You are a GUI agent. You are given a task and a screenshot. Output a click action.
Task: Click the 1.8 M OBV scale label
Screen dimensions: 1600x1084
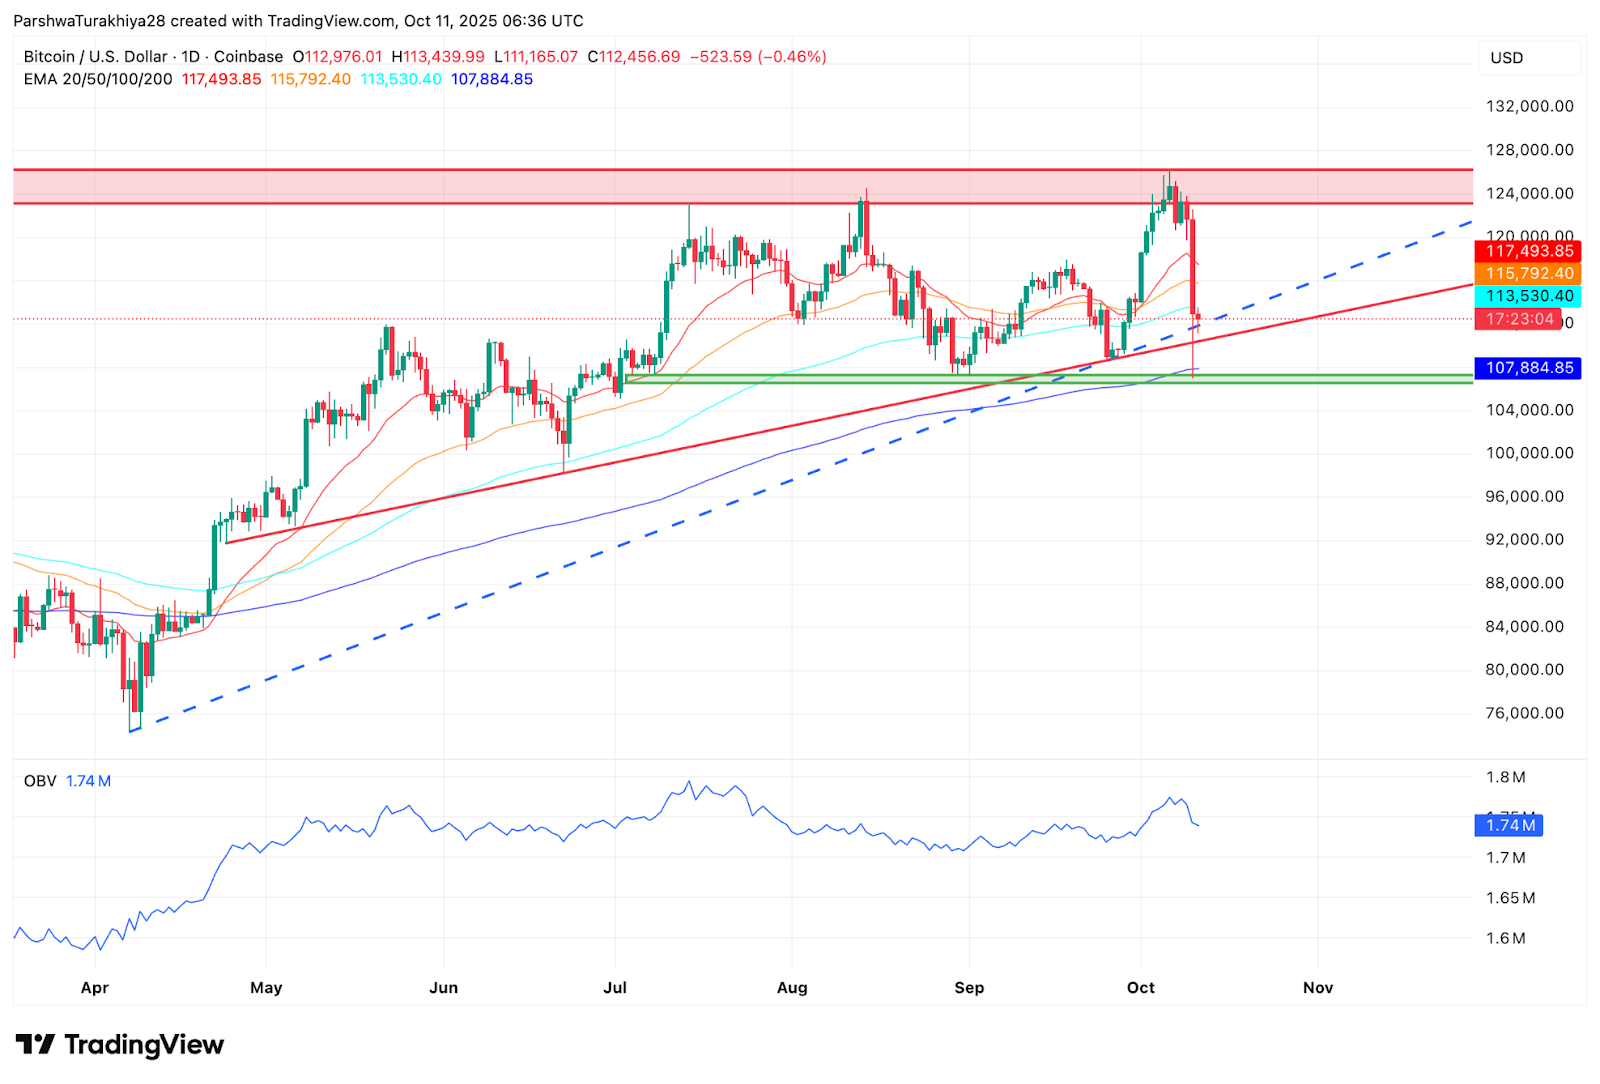tap(1505, 777)
